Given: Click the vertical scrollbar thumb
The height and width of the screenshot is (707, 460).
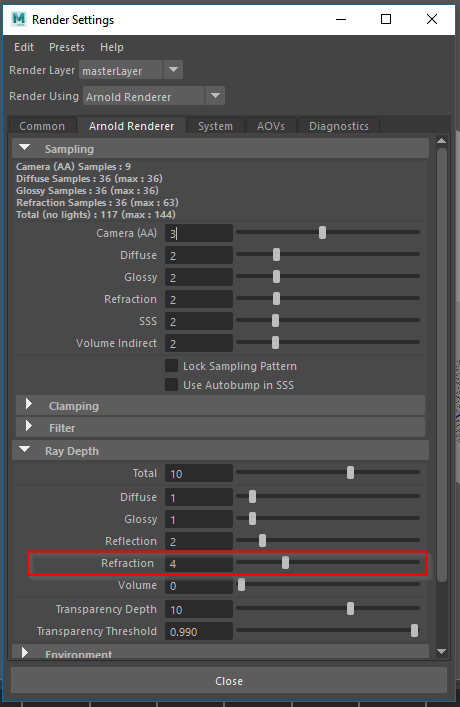Looking at the screenshot, I should pyautogui.click(x=442, y=364).
